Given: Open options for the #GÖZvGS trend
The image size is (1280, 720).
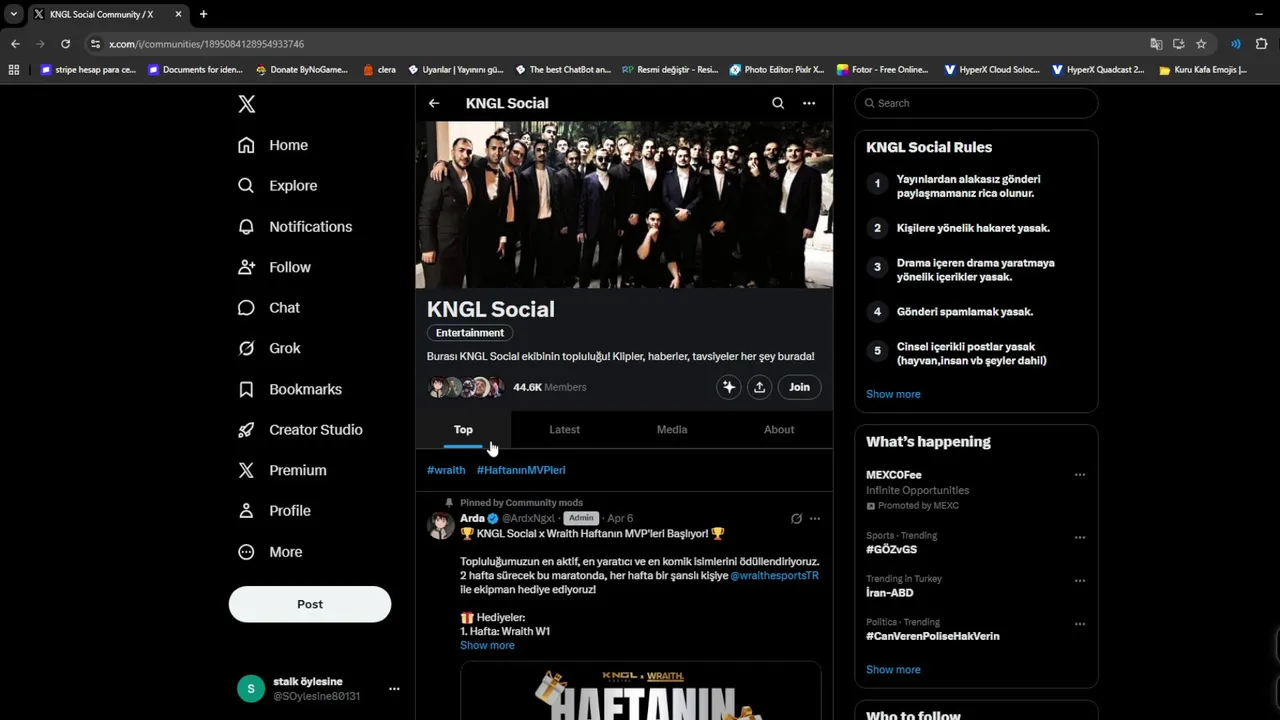Looking at the screenshot, I should coord(1080,537).
